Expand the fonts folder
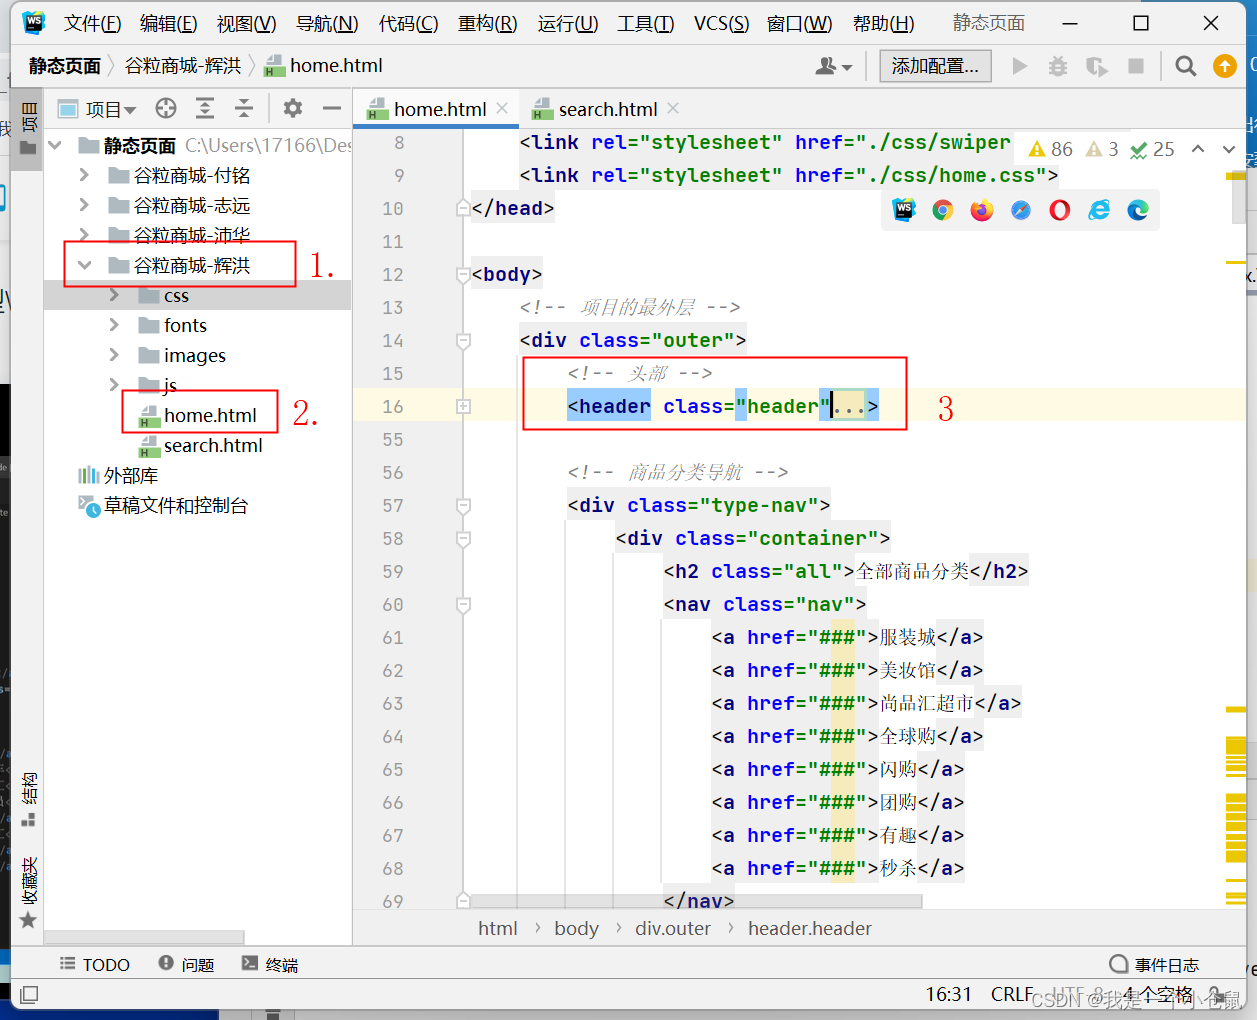Image resolution: width=1257 pixels, height=1020 pixels. 114,325
